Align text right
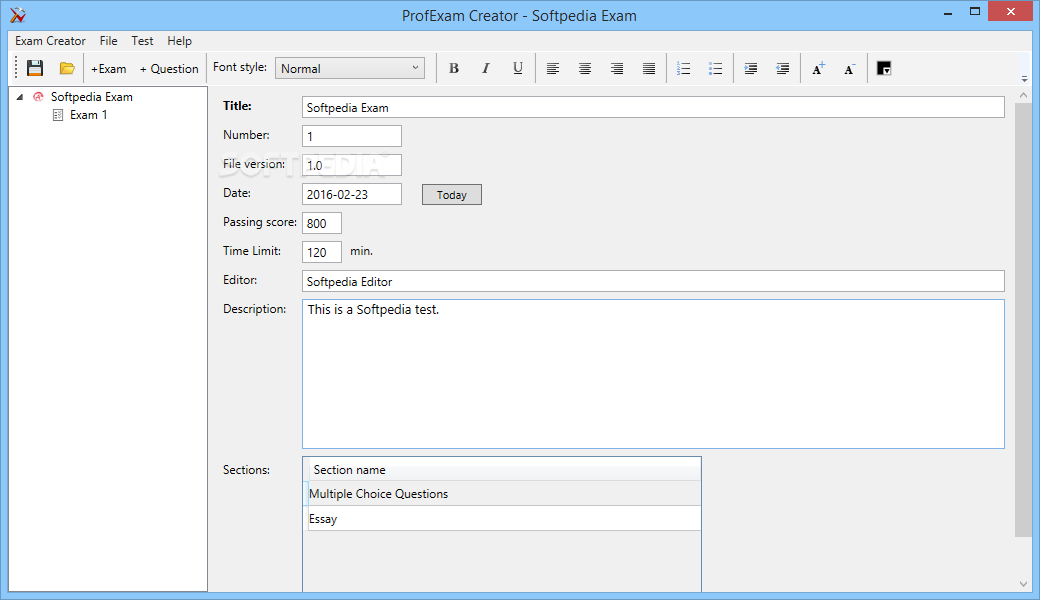The image size is (1040, 600). [x=617, y=68]
